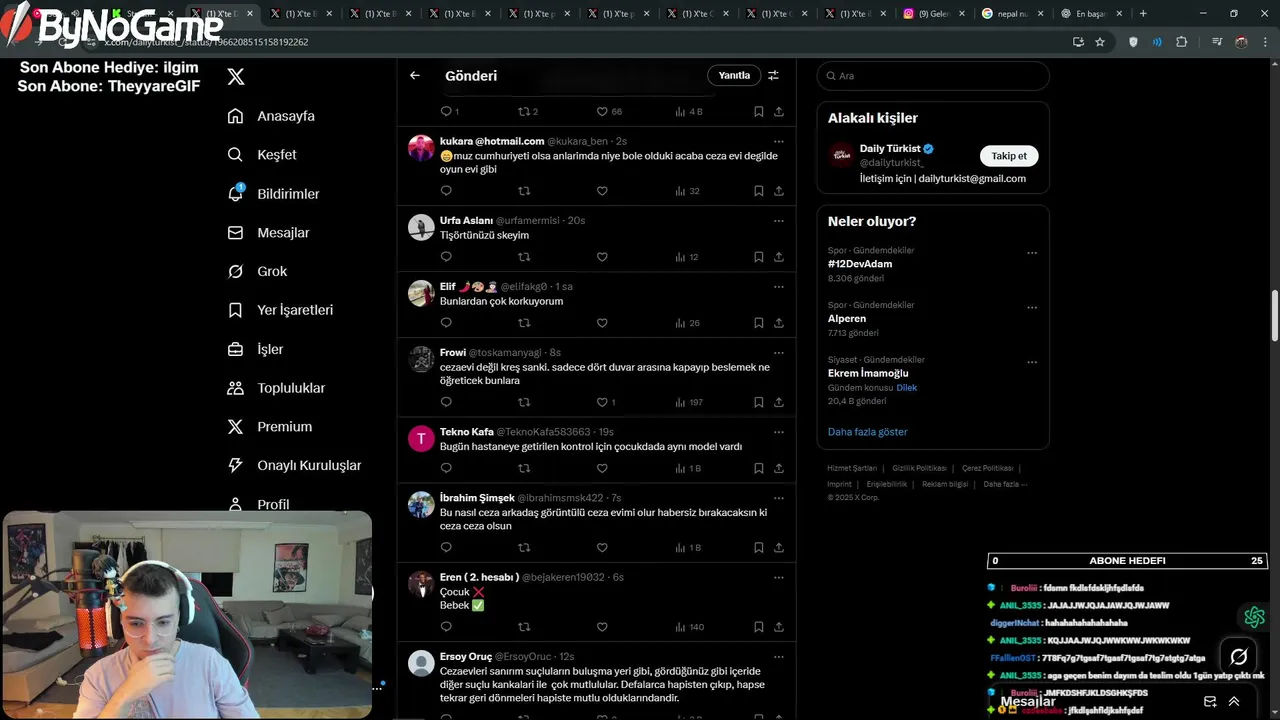Screen dimensions: 1280x720
Task: Open Topluluklar in the sidebar
Action: [276, 388]
